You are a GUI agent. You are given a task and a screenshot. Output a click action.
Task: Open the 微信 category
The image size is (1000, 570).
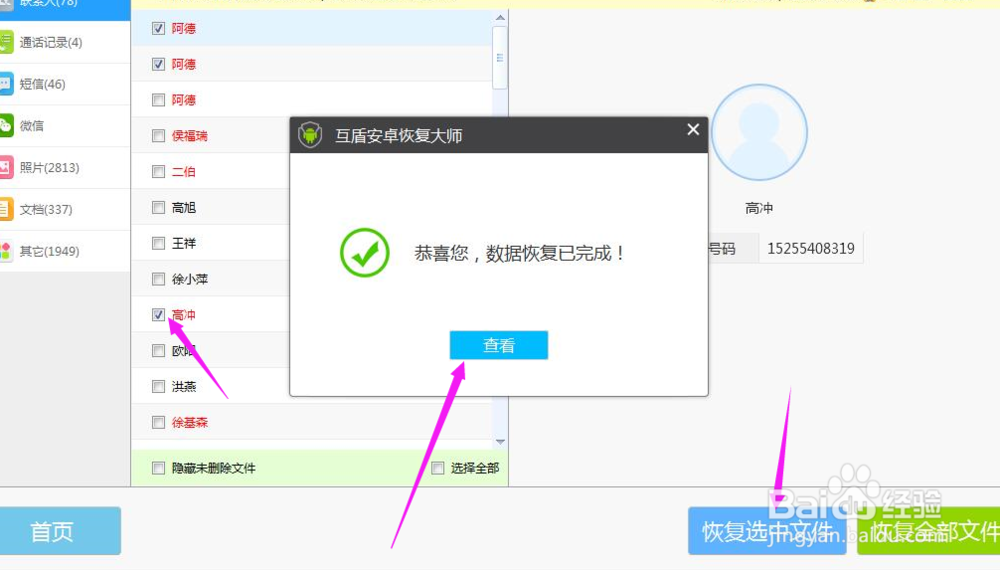coord(64,126)
